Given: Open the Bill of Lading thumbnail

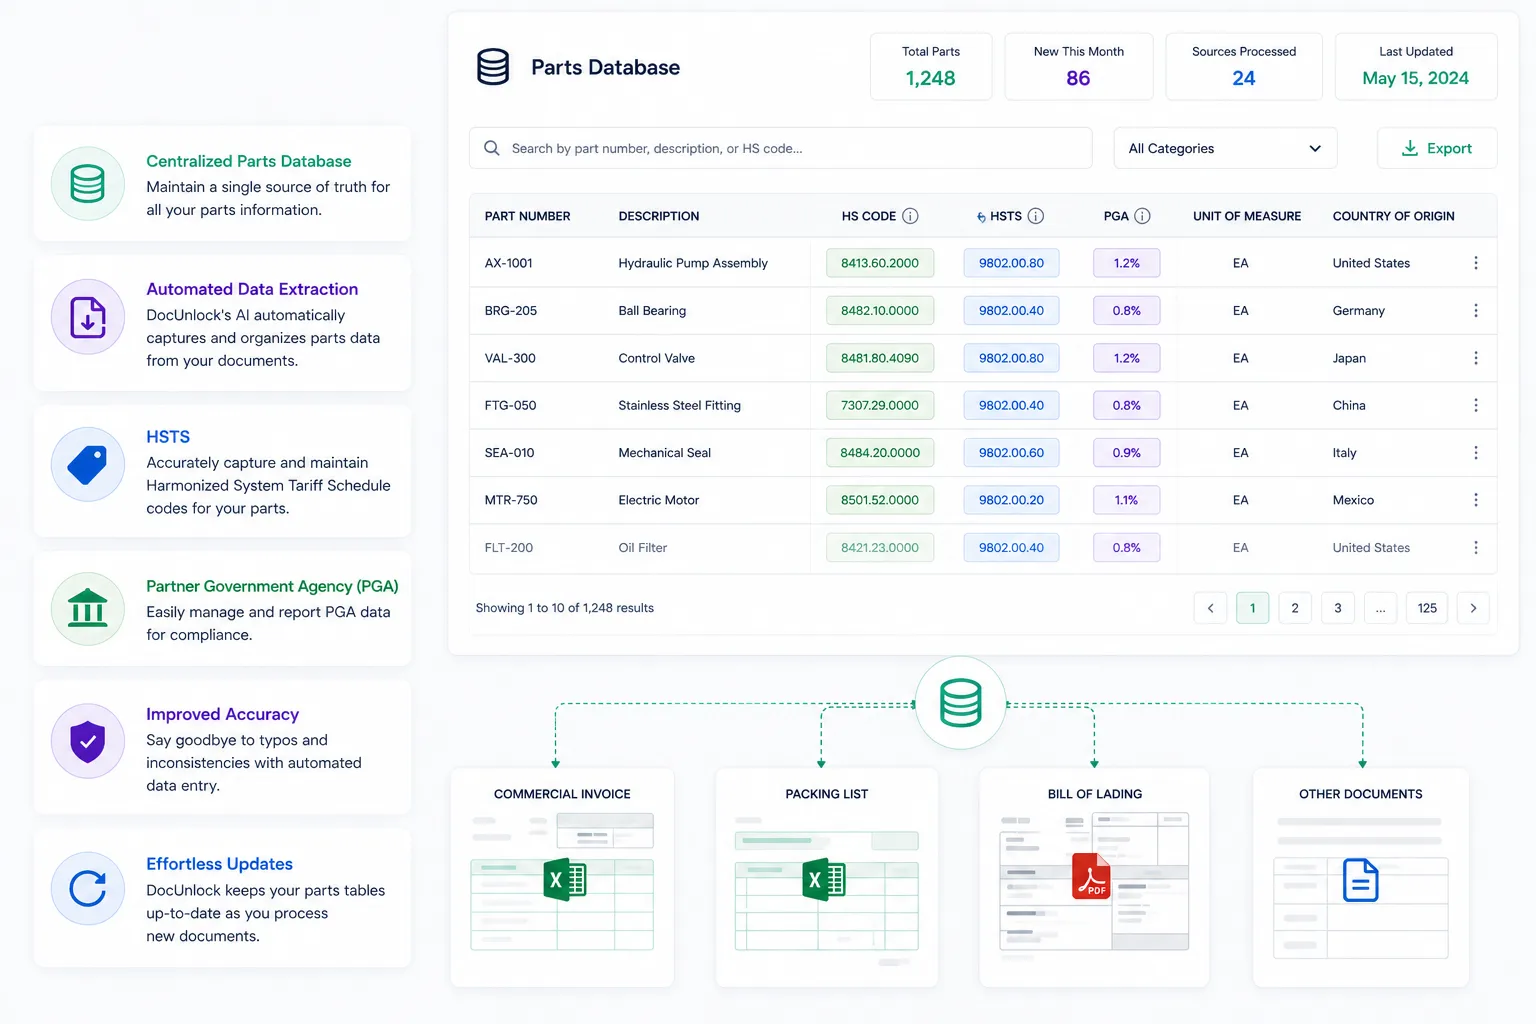Looking at the screenshot, I should (x=1094, y=878).
